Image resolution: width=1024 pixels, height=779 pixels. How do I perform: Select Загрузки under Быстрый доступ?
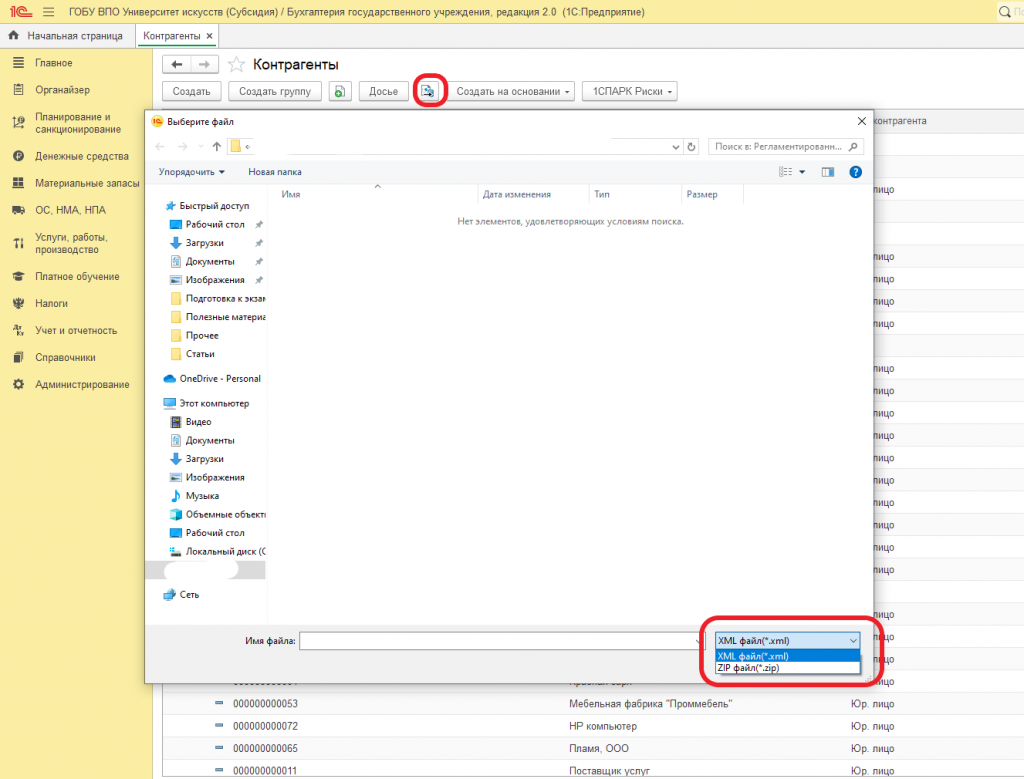[204, 243]
